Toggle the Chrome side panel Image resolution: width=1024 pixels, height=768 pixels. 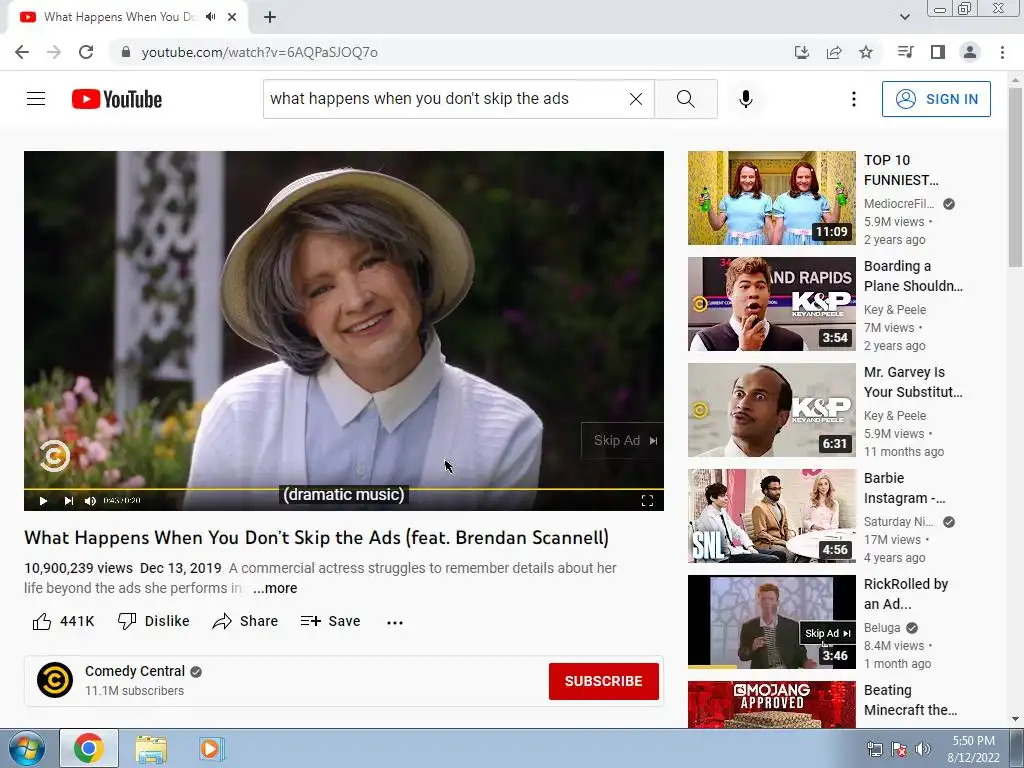(x=938, y=52)
